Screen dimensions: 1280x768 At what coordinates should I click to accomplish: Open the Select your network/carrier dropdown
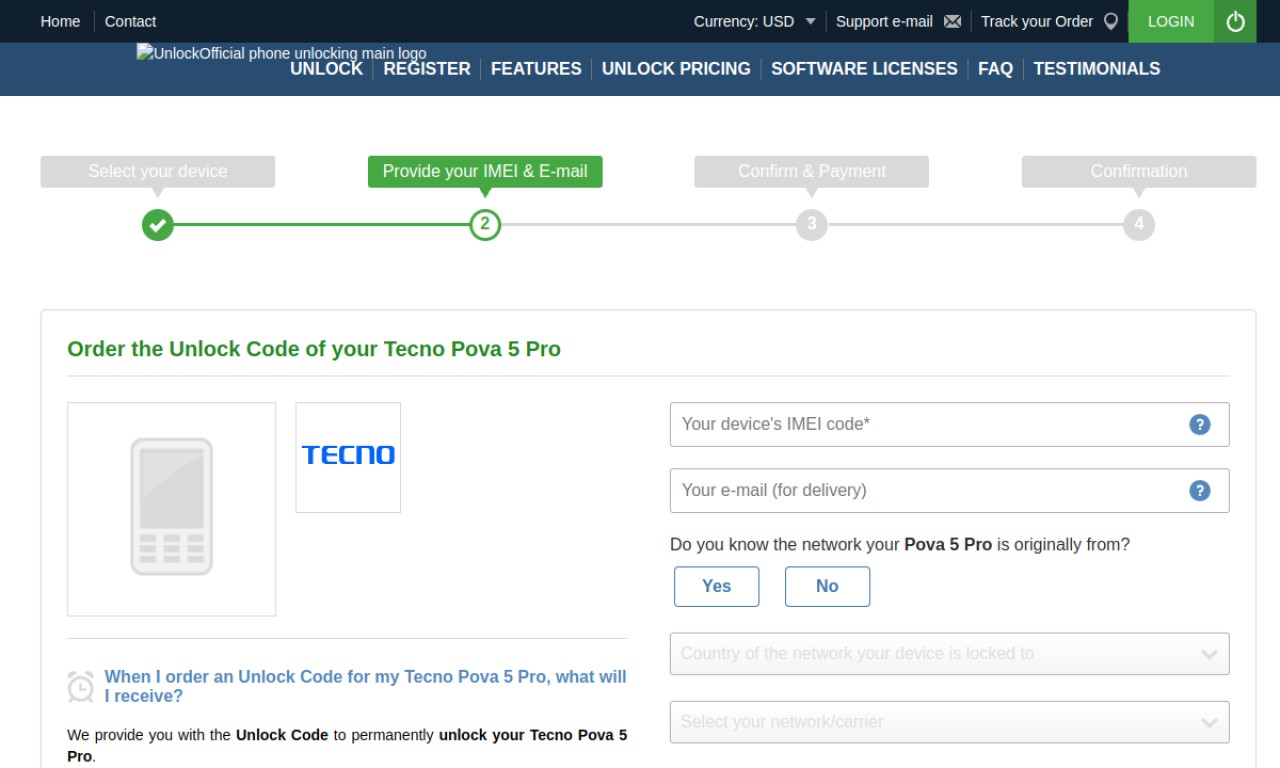pos(949,722)
